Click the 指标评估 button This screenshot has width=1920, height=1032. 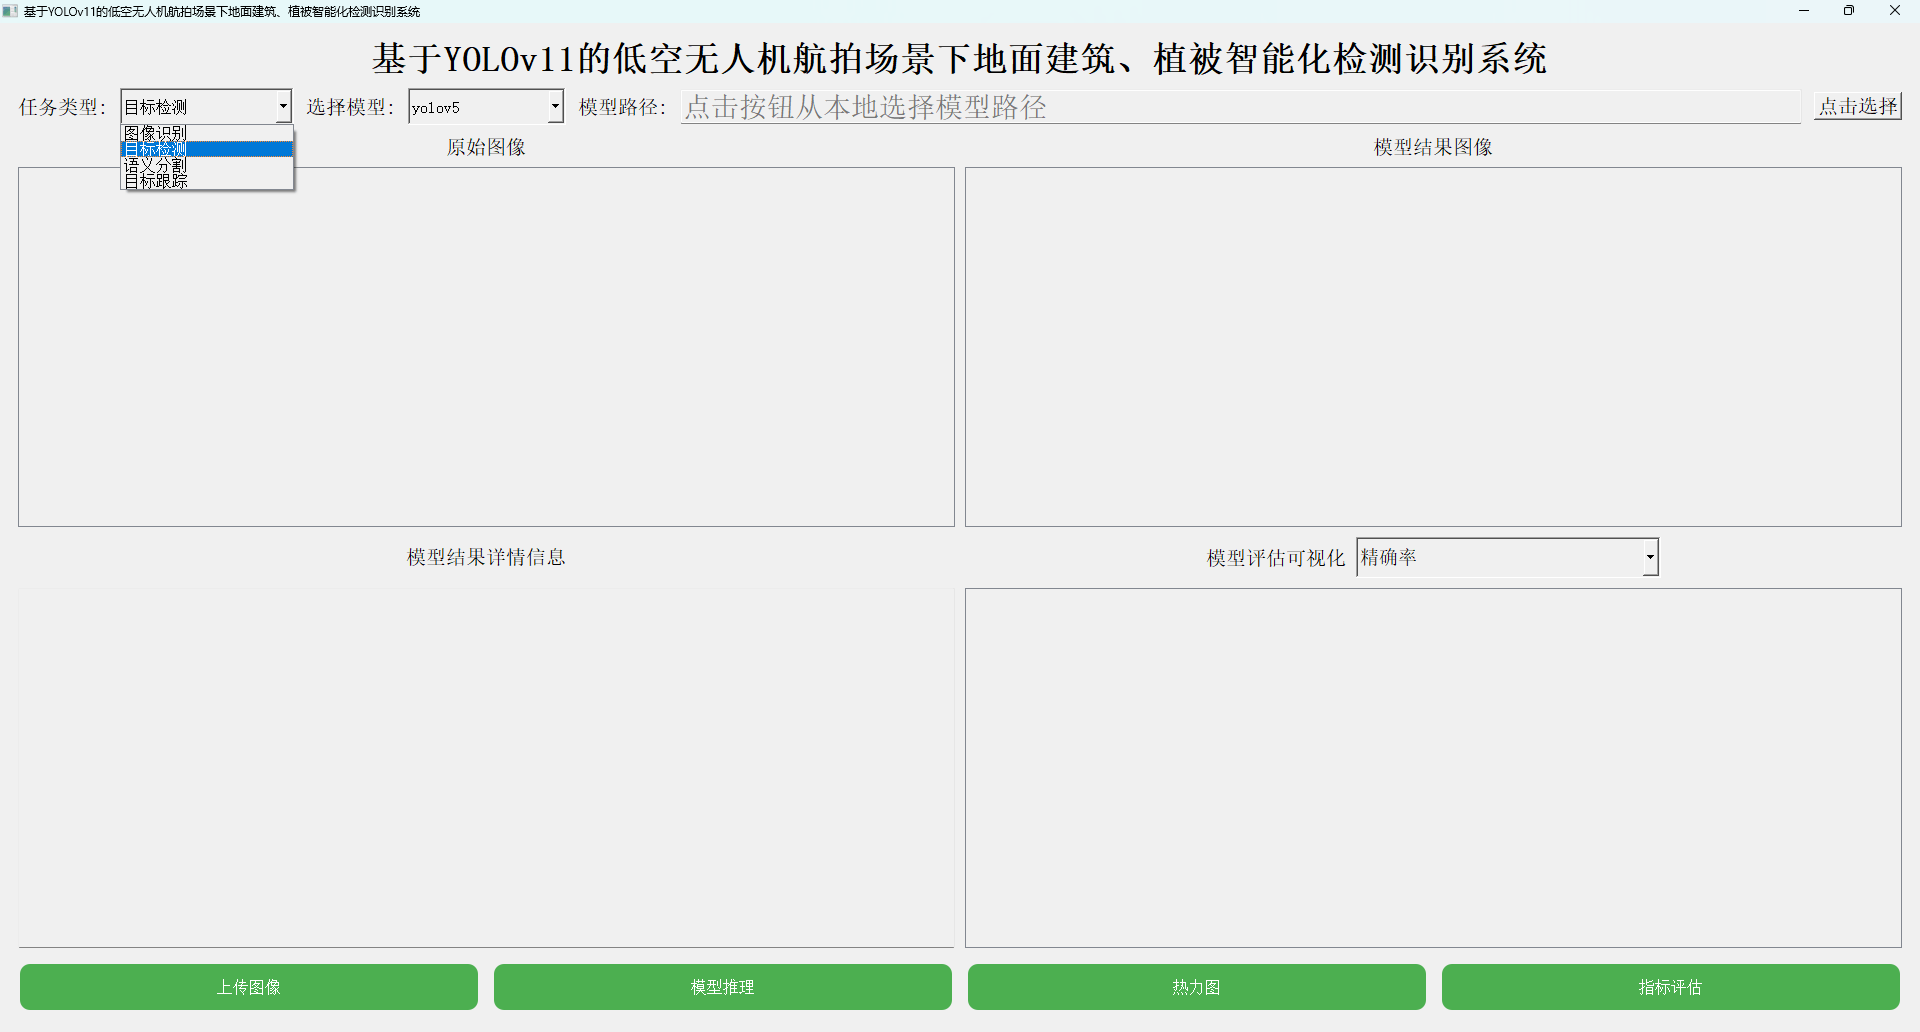(1671, 987)
